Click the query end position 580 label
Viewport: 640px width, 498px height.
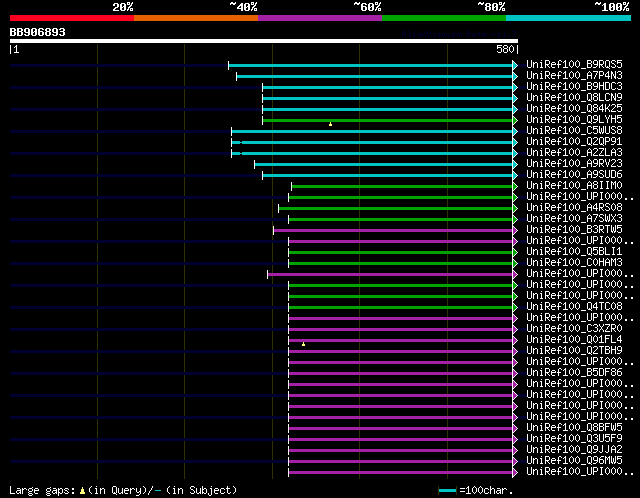coord(505,49)
